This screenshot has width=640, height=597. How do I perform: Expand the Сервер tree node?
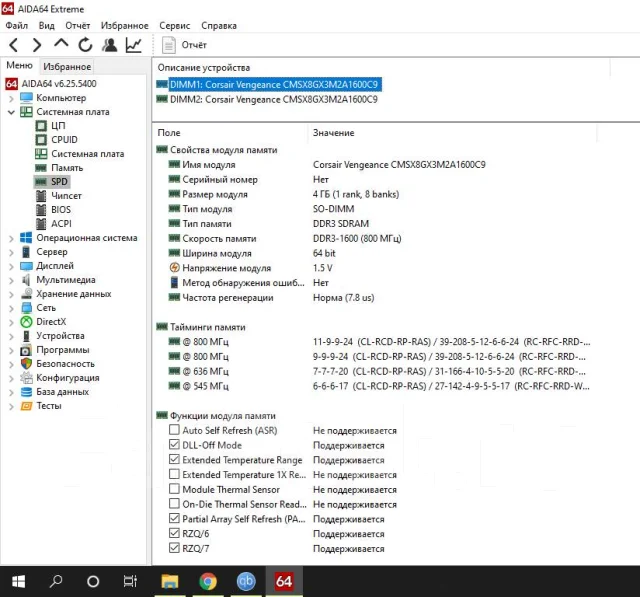tap(11, 253)
